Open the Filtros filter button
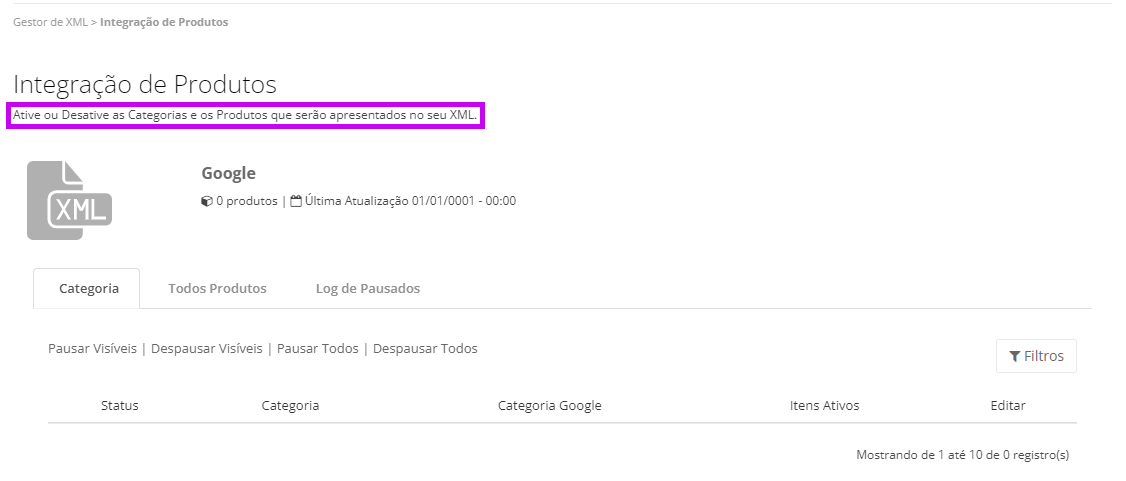 point(1036,356)
